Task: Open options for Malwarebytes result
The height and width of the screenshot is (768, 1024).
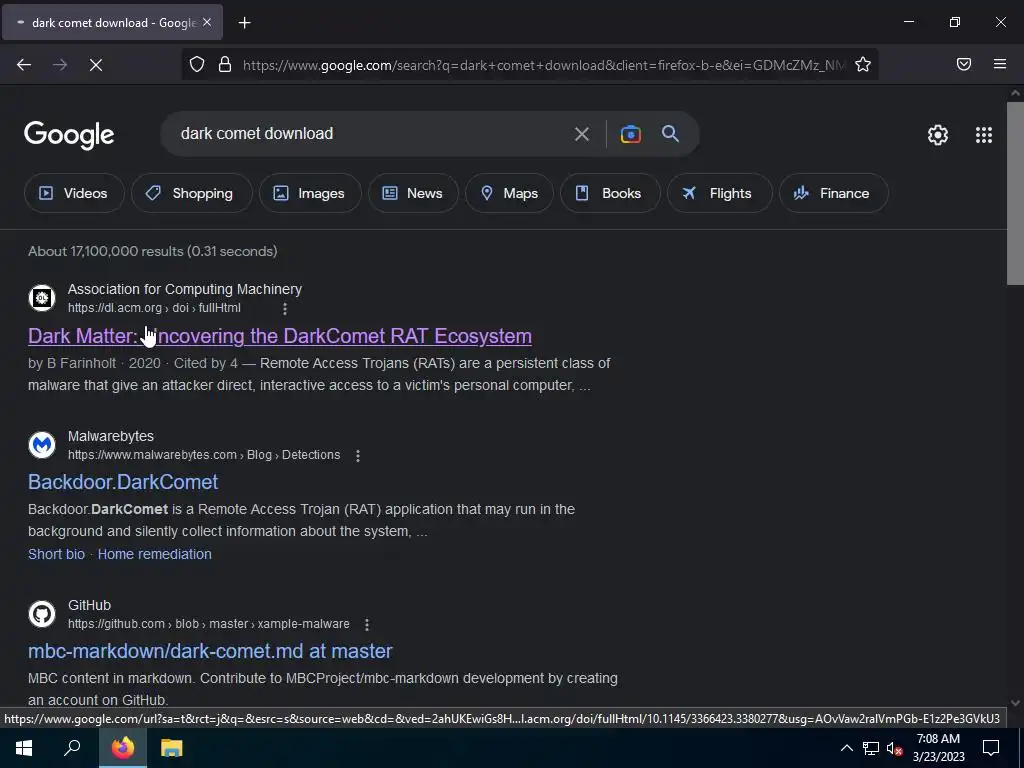Action: [358, 455]
